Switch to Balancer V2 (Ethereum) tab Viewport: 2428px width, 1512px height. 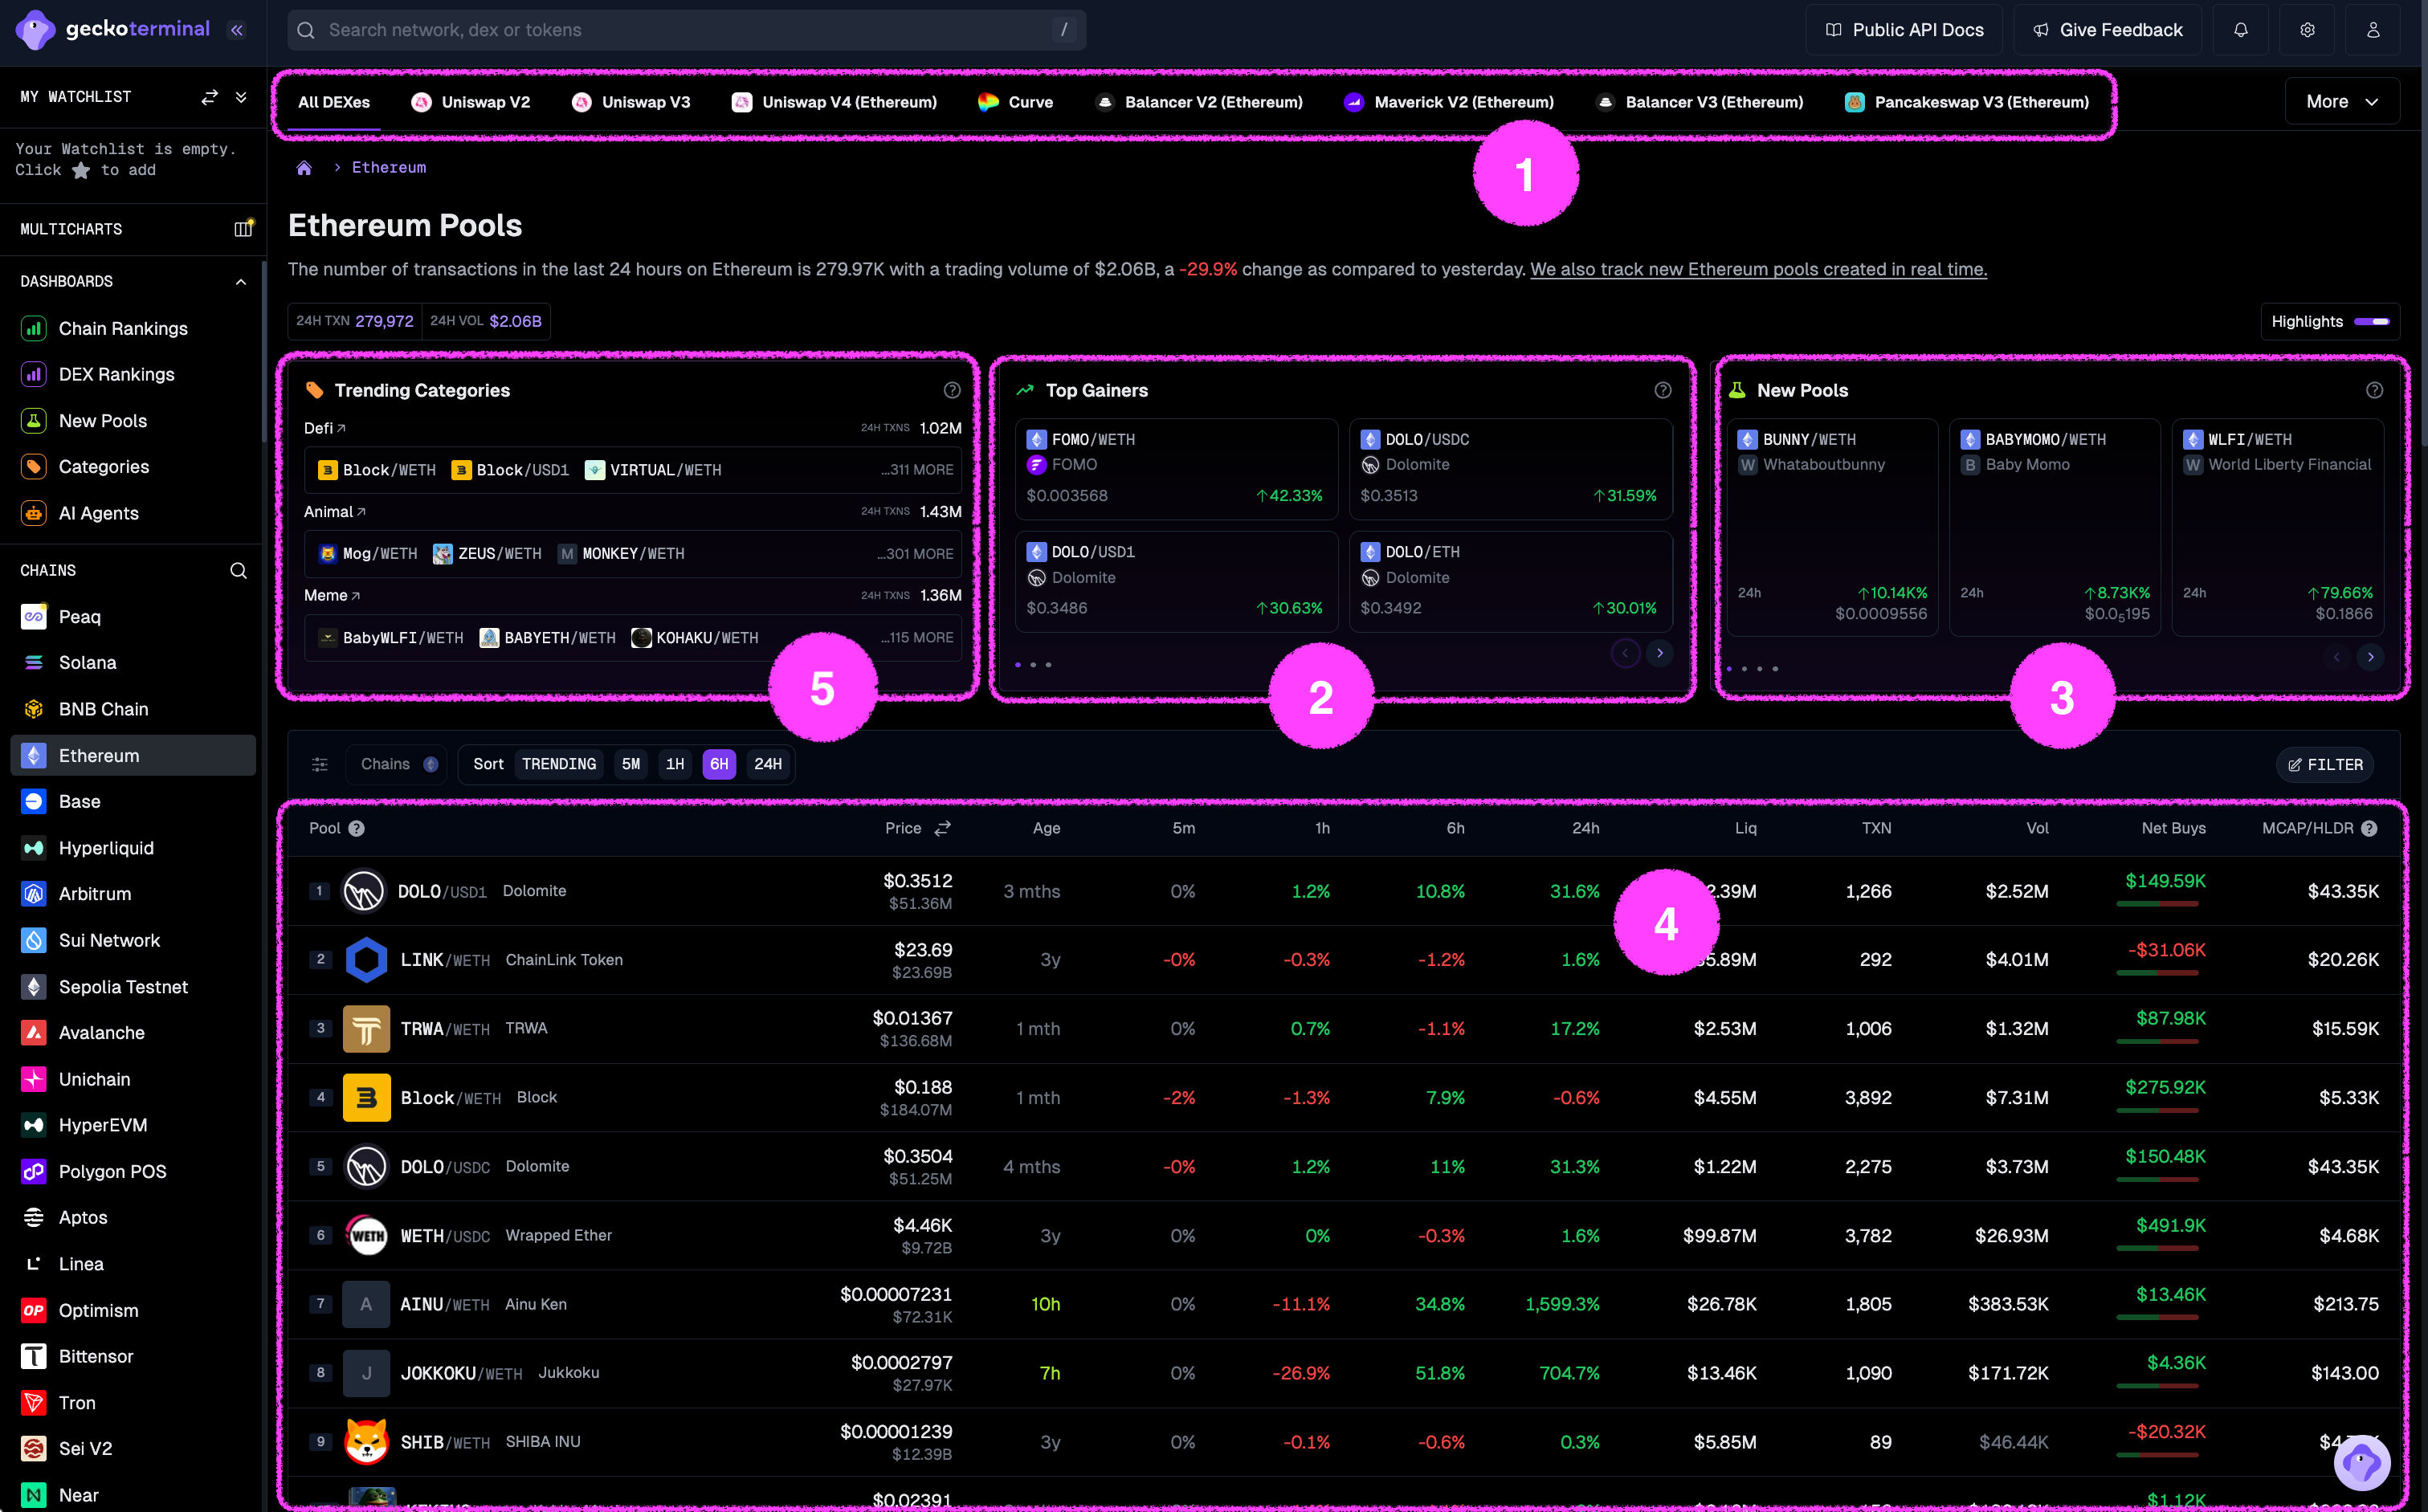click(1199, 102)
